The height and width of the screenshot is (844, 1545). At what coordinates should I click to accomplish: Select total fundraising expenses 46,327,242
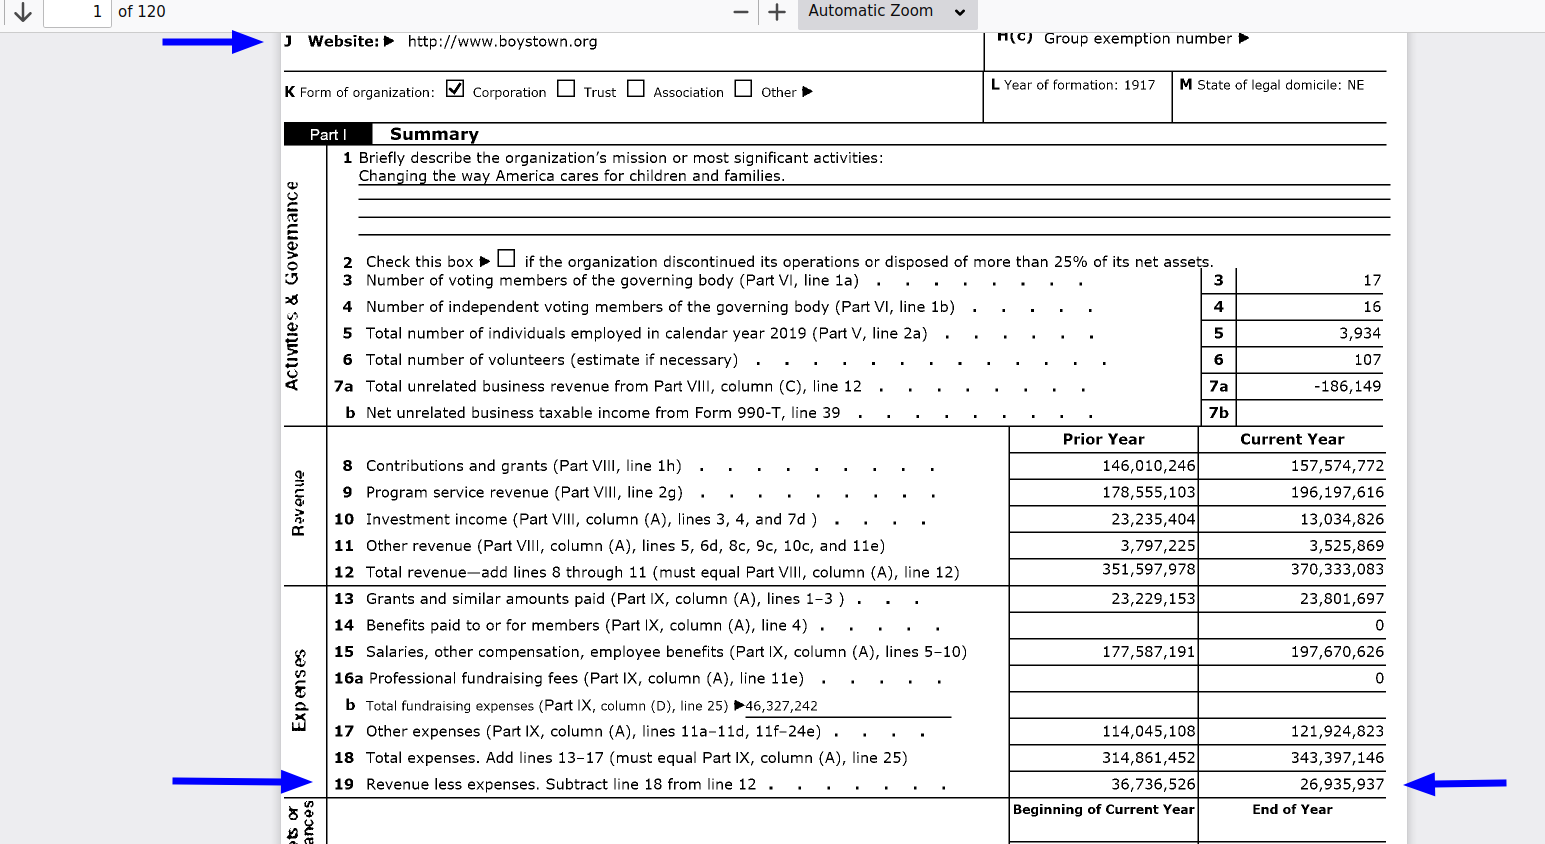pos(781,706)
